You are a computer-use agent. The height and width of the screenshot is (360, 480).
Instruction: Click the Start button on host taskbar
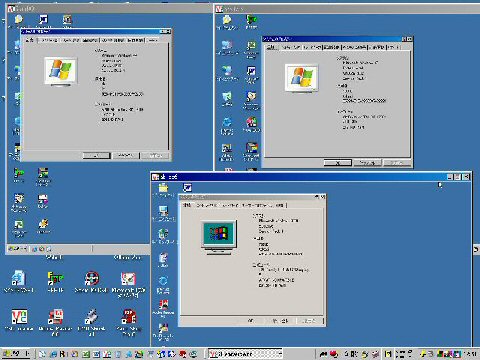coord(16,354)
